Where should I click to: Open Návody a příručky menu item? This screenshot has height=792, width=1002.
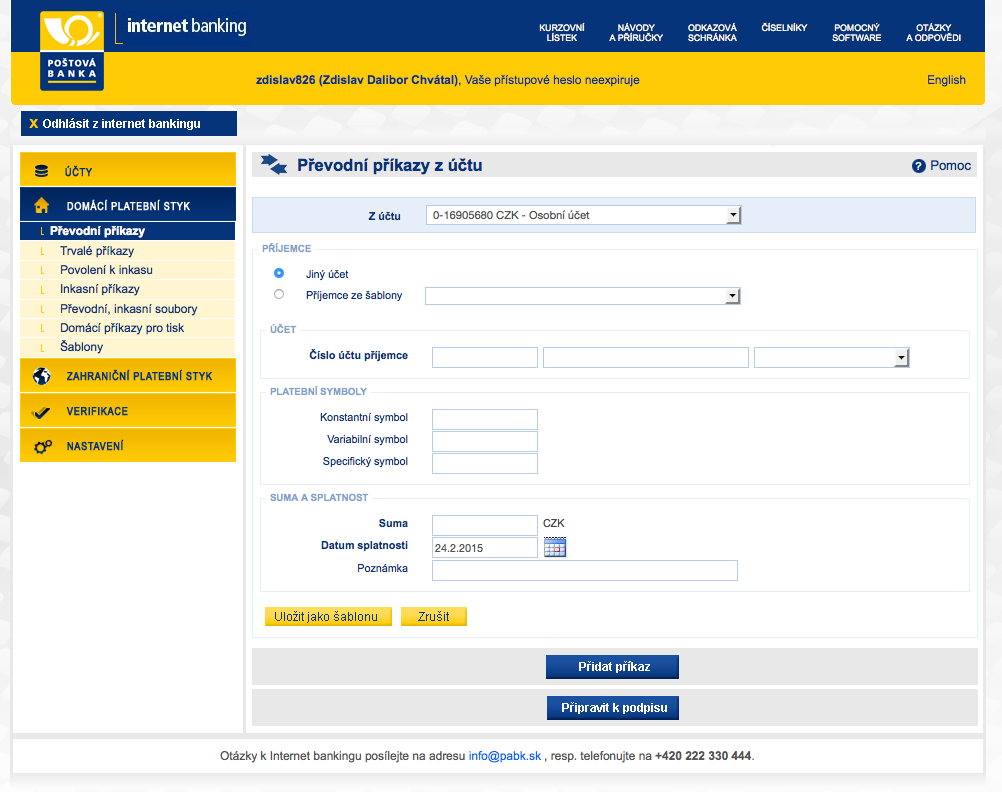point(636,33)
